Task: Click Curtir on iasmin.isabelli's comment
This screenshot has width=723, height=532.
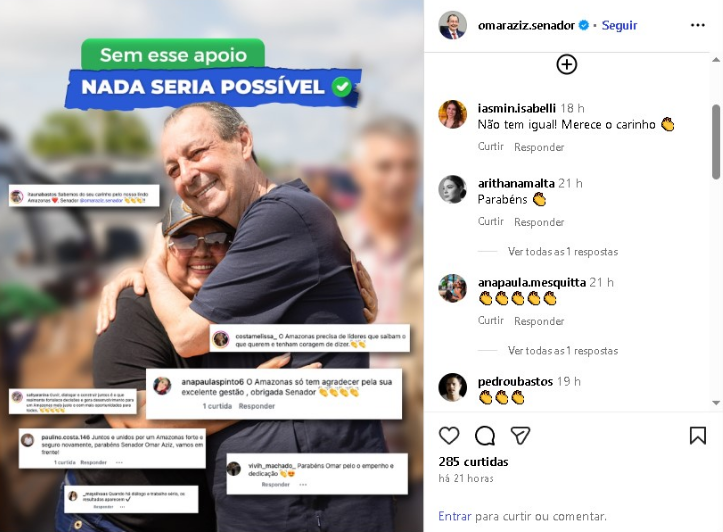Action: point(491,147)
